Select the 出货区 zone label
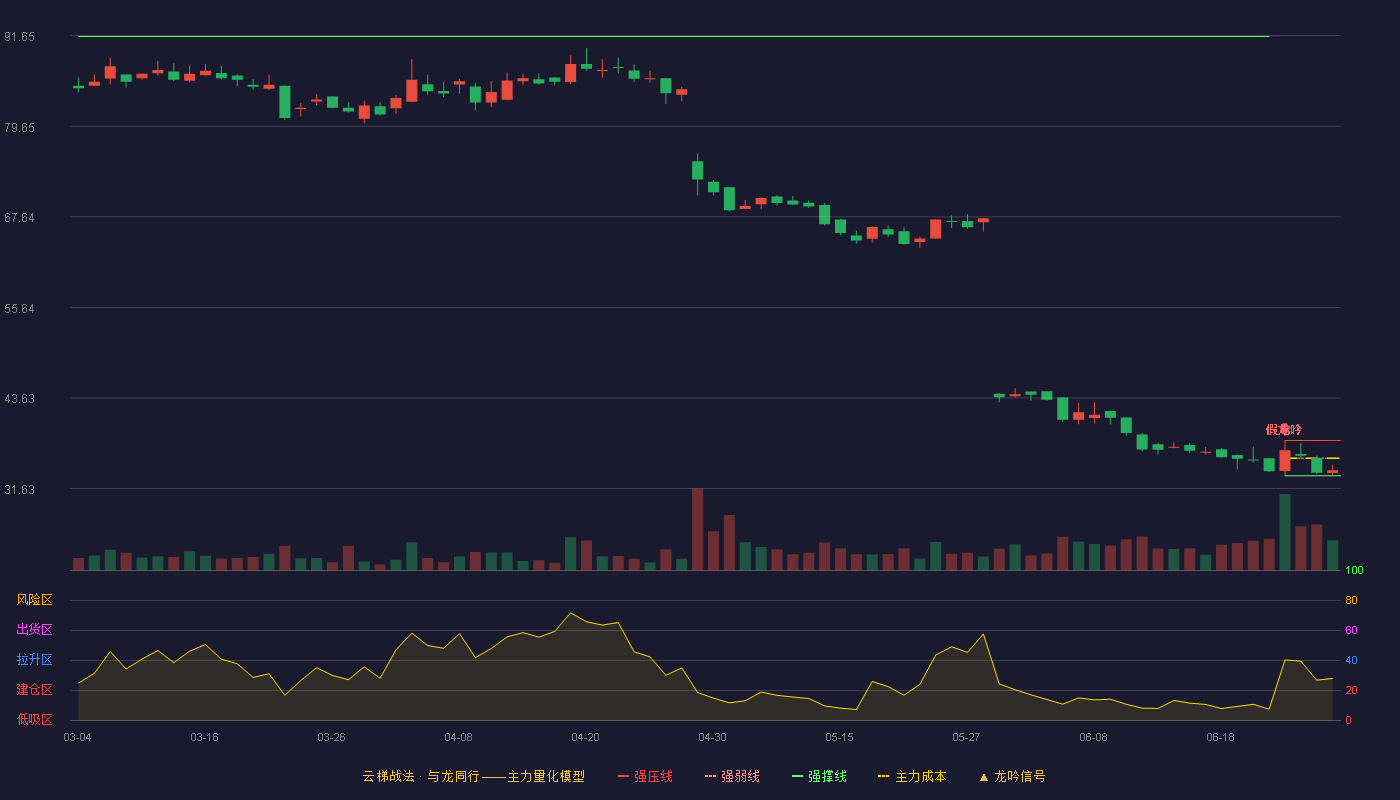This screenshot has height=800, width=1400. (x=34, y=630)
